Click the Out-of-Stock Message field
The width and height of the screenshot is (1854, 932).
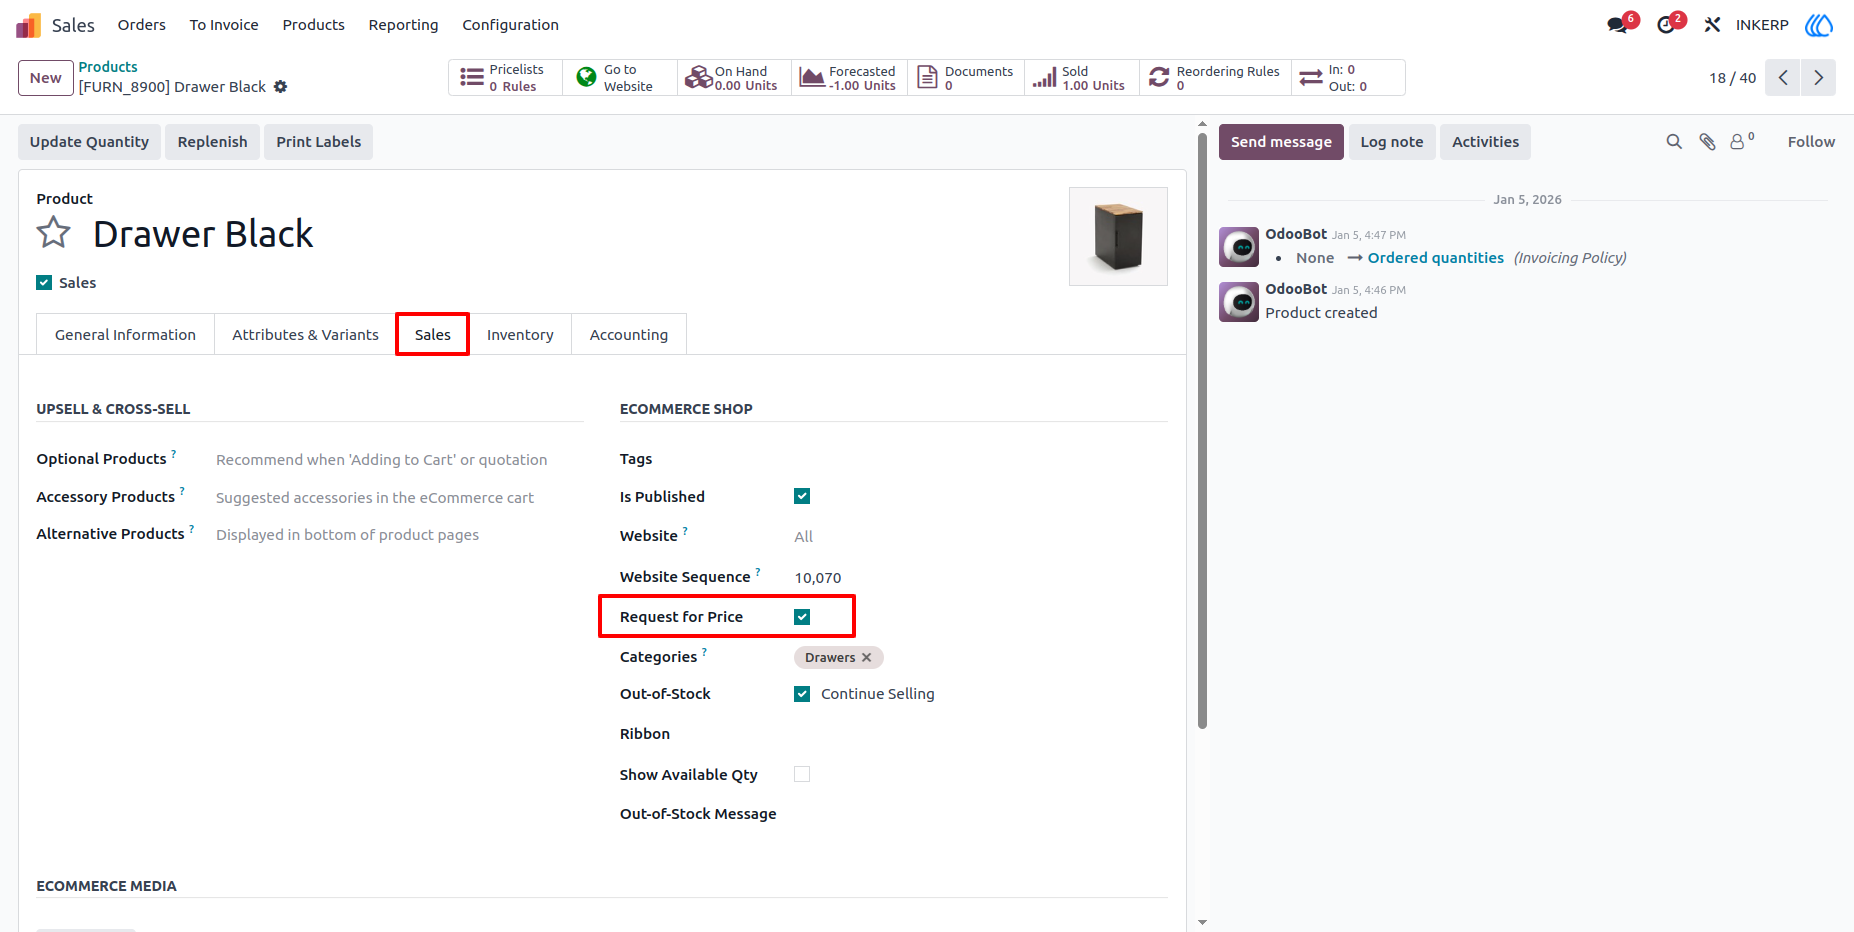click(x=980, y=814)
